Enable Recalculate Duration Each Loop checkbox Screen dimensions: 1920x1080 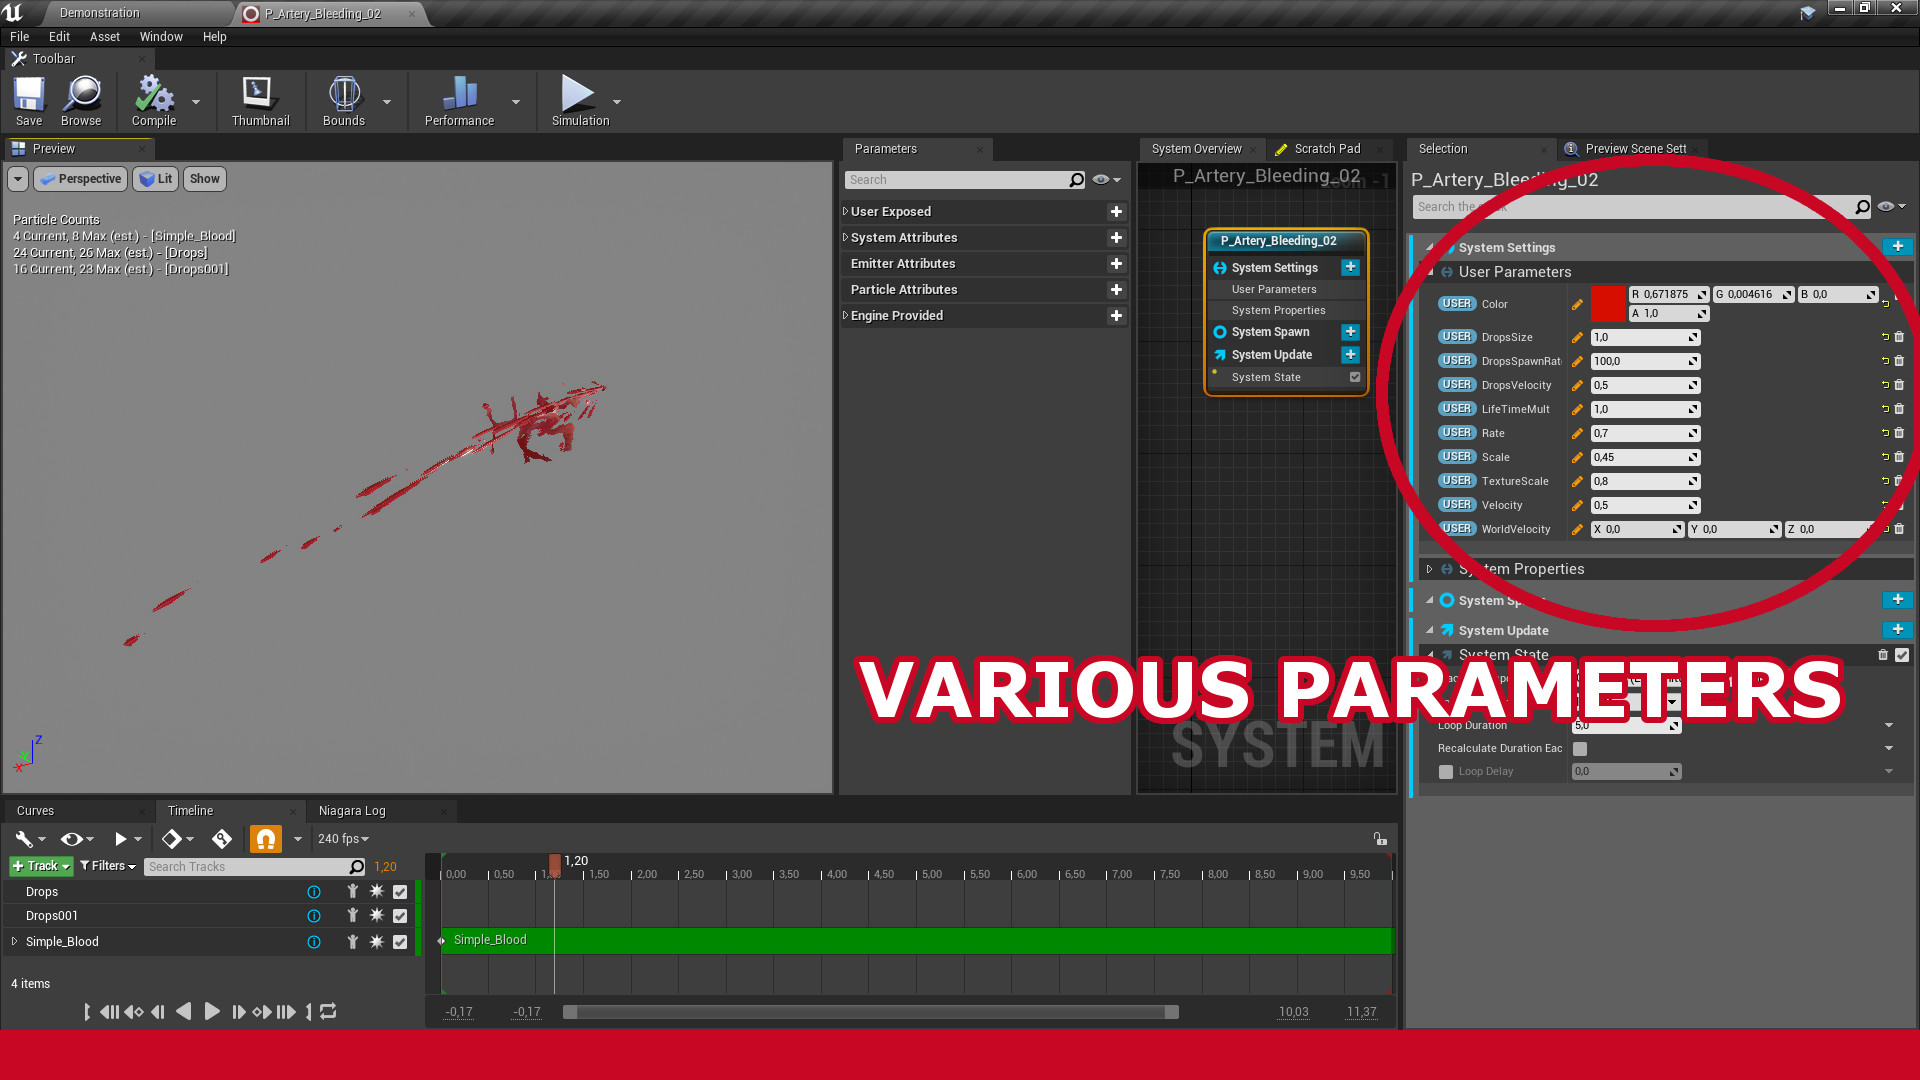(1580, 749)
